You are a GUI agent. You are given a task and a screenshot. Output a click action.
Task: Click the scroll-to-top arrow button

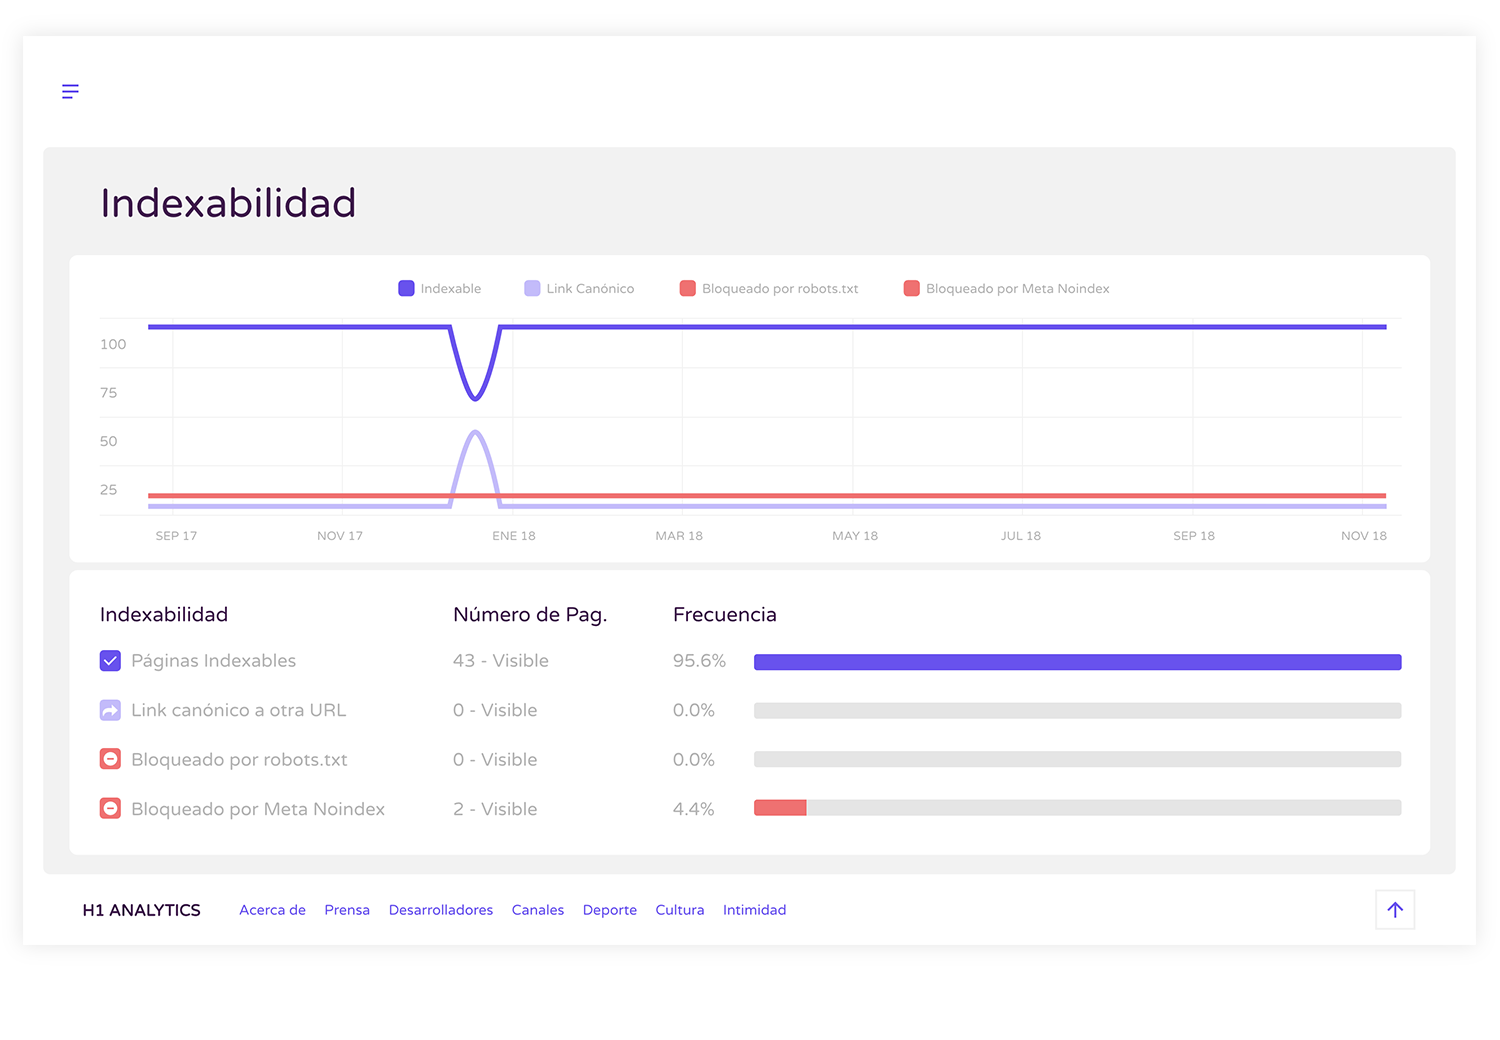[1394, 910]
